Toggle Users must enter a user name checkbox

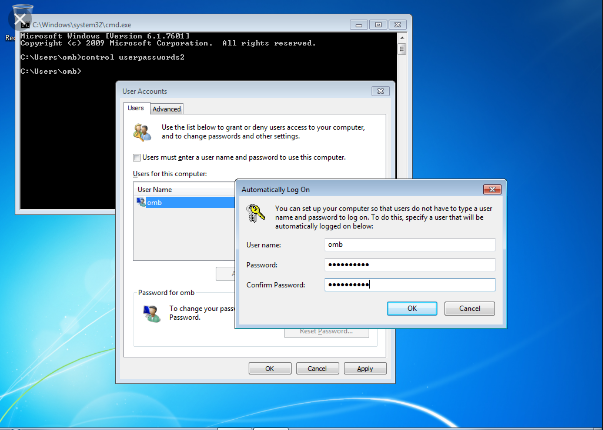coord(137,158)
